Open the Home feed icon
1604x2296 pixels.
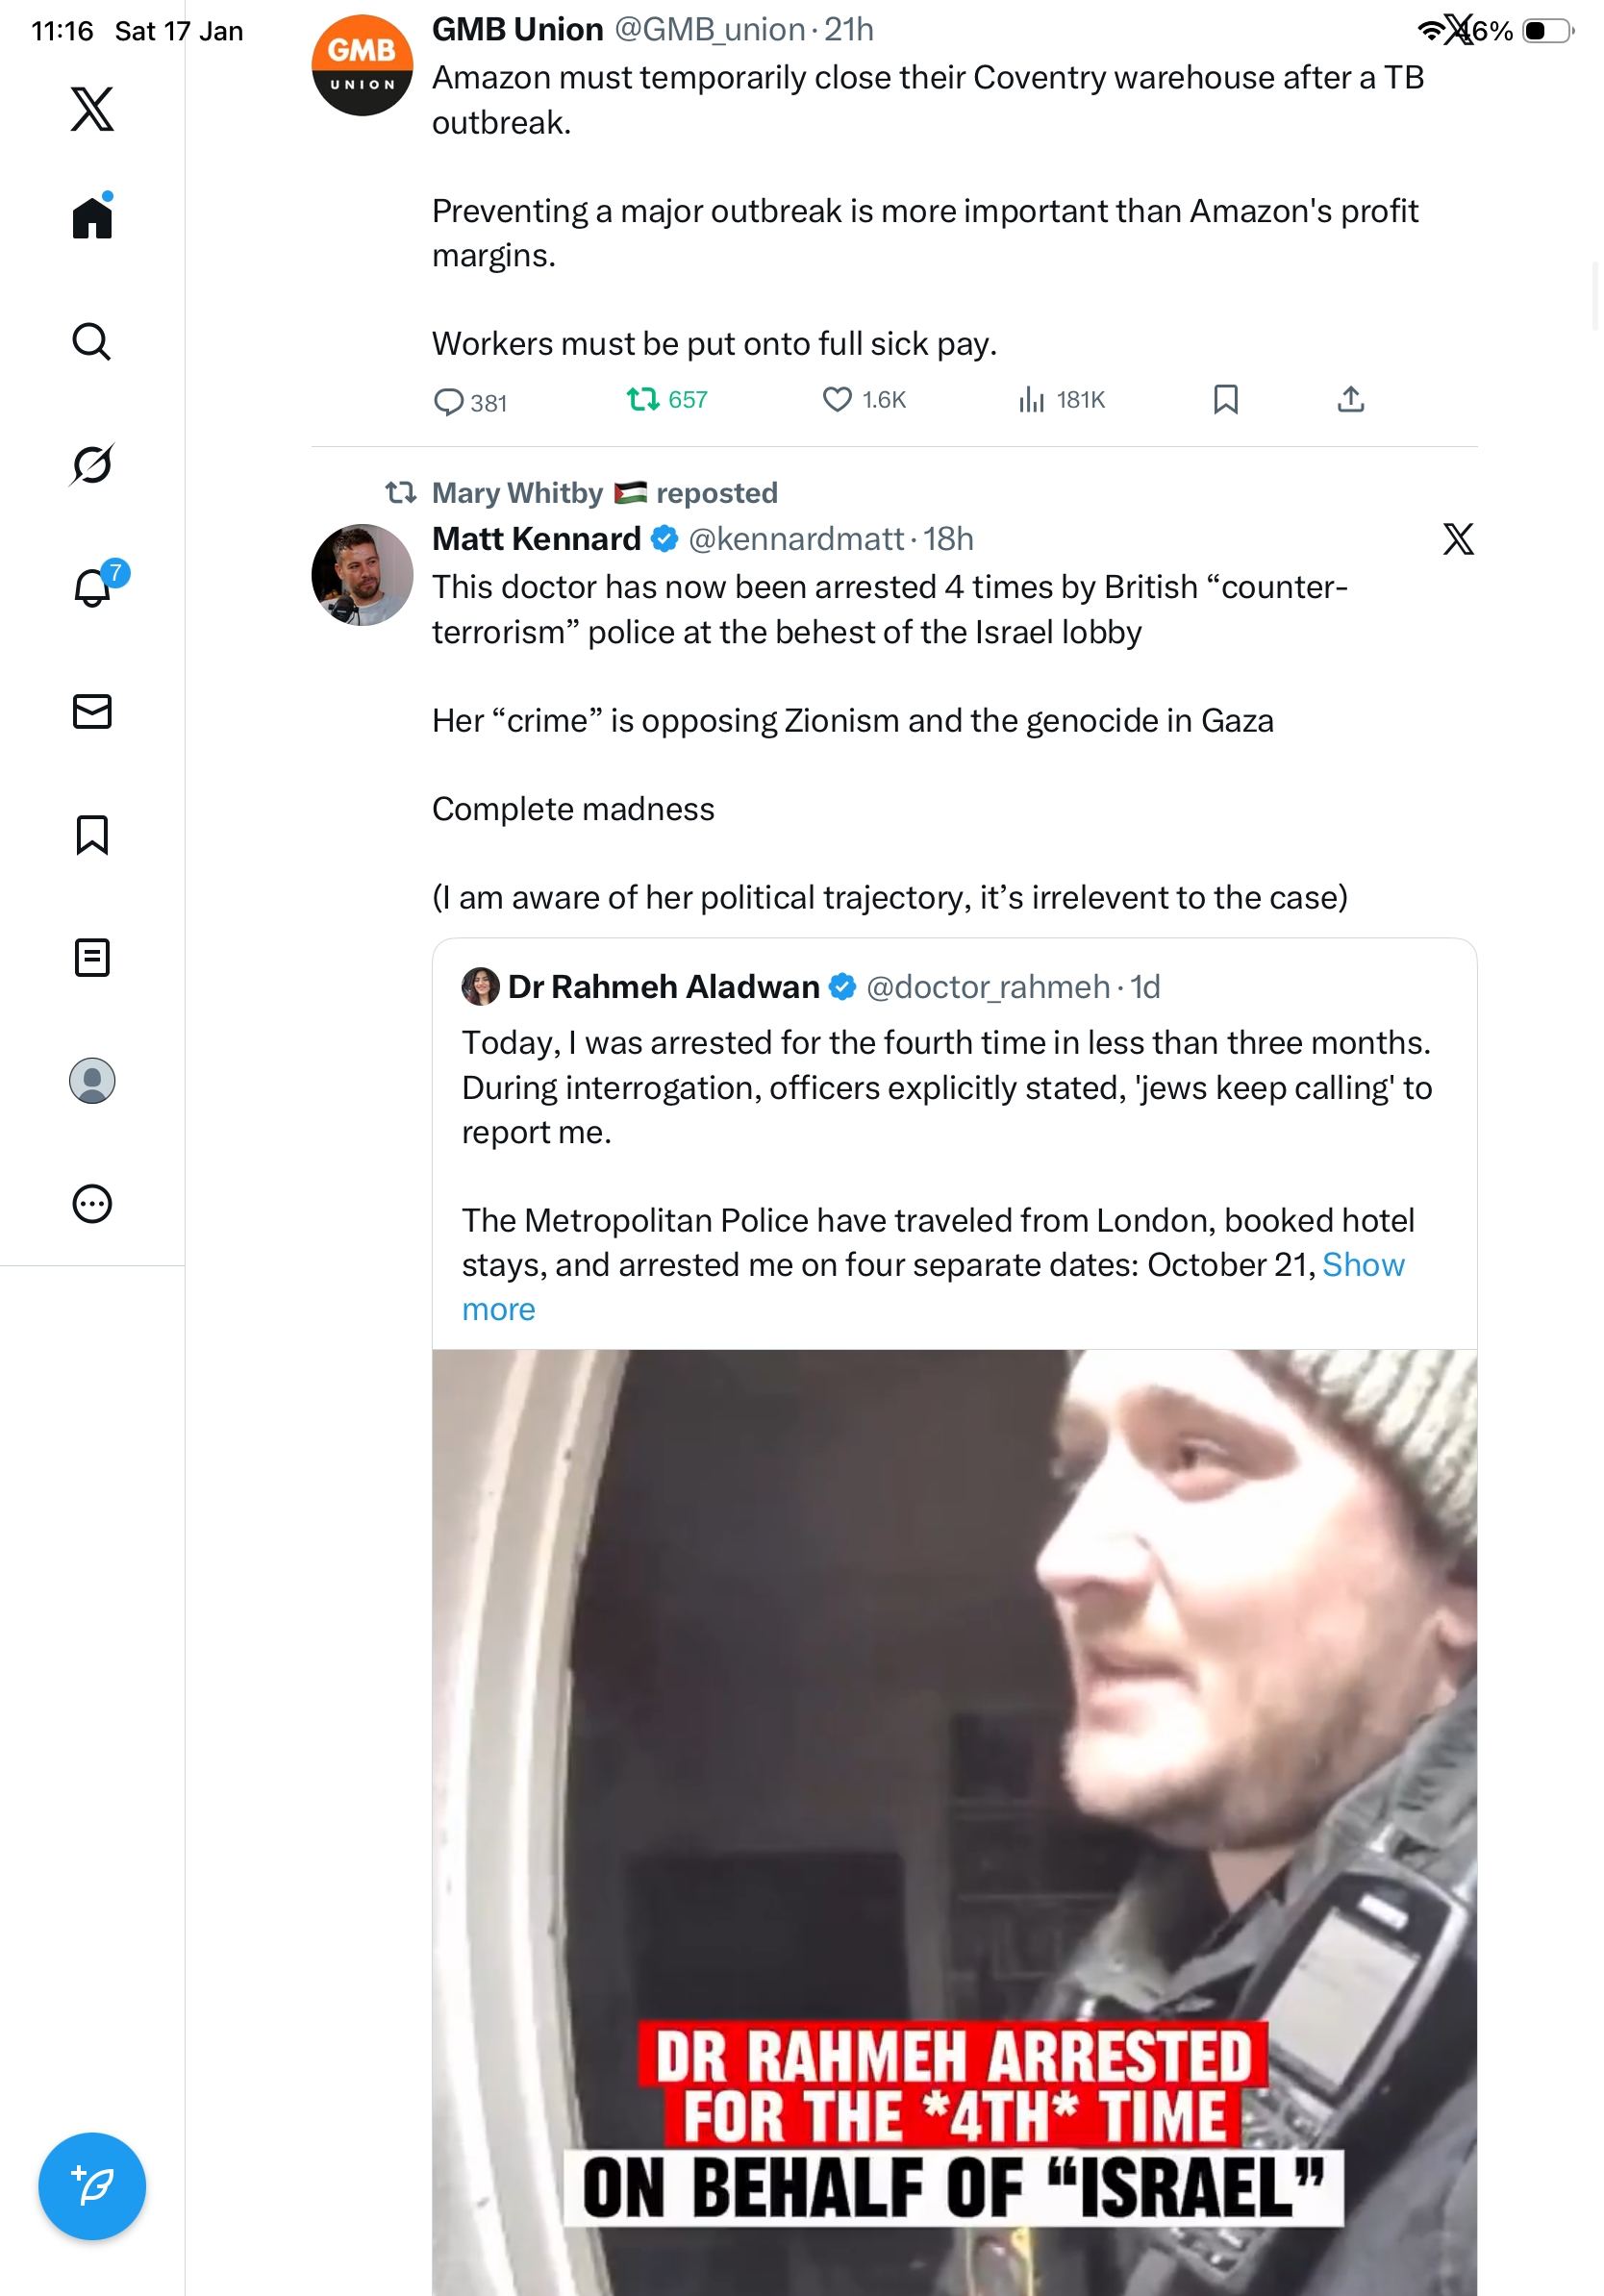[92, 217]
